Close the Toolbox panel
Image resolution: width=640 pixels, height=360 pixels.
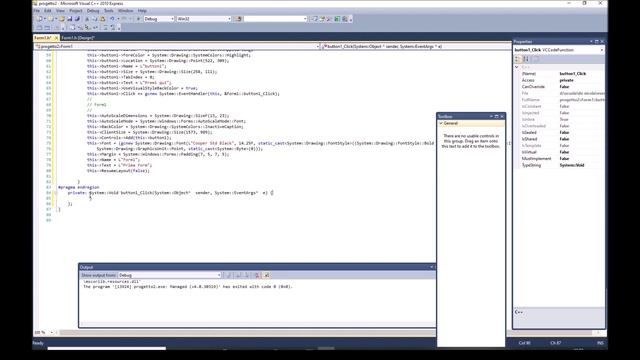coord(502,116)
